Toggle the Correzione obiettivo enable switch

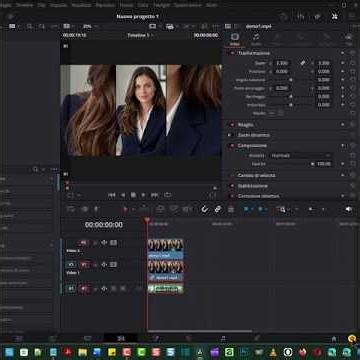coord(232,196)
